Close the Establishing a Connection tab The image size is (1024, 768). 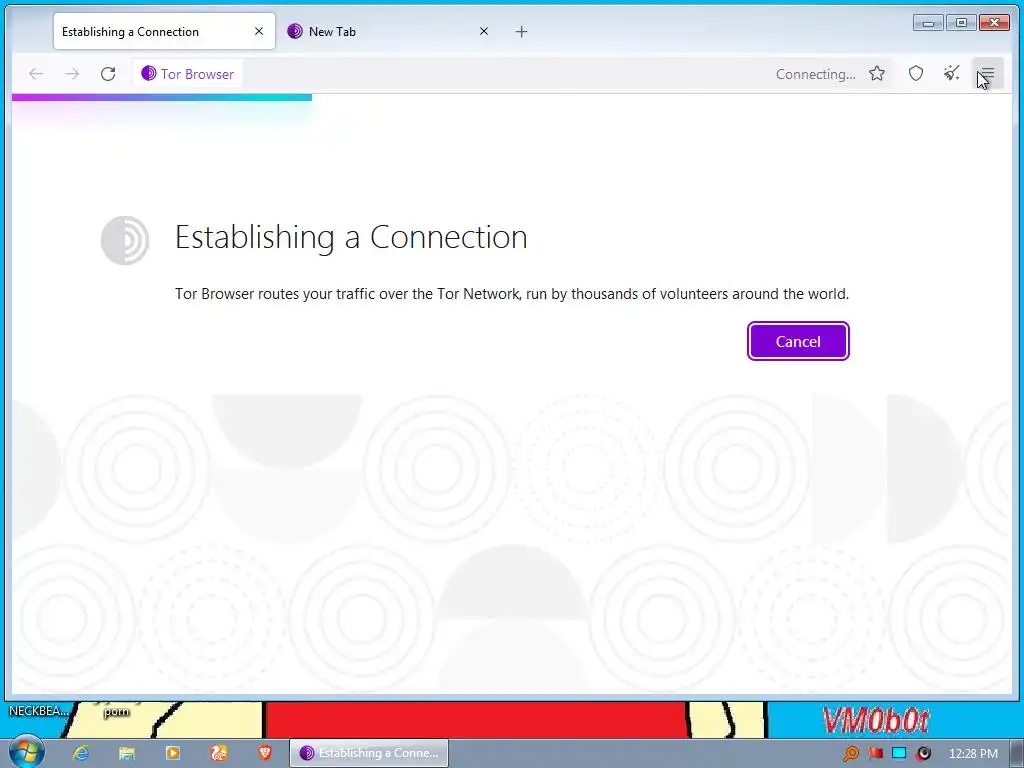(259, 31)
